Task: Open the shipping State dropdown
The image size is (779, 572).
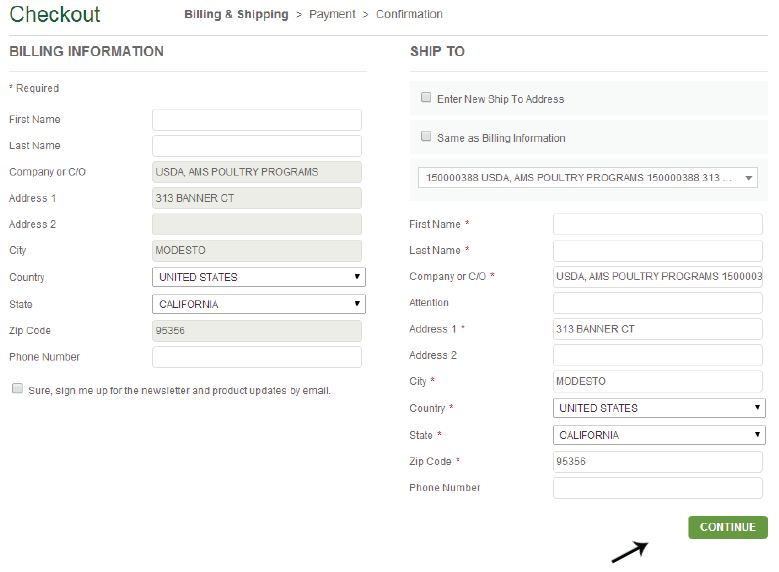Action: click(658, 435)
